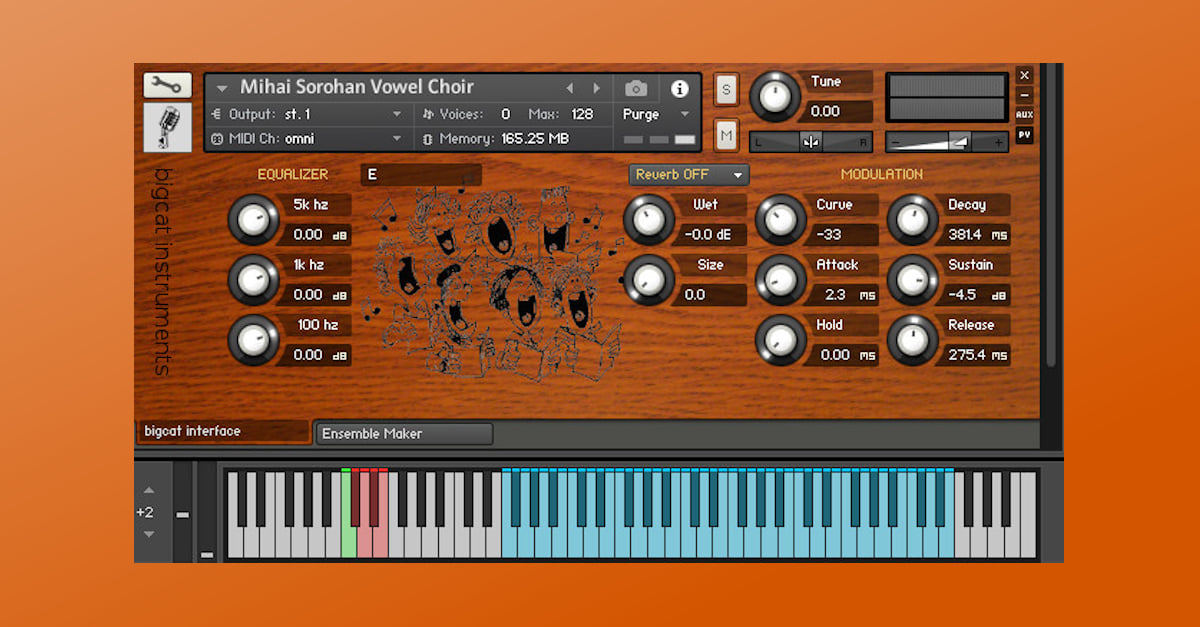Click the 100 hz equalizer knob
This screenshot has width=1200, height=627.
[253, 340]
